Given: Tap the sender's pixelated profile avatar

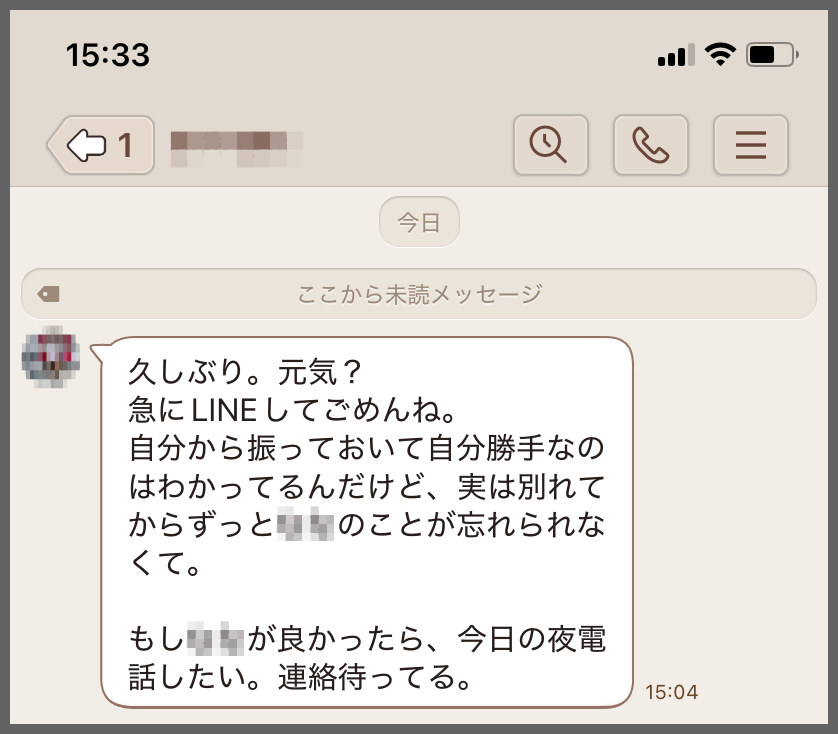Looking at the screenshot, I should (51, 357).
